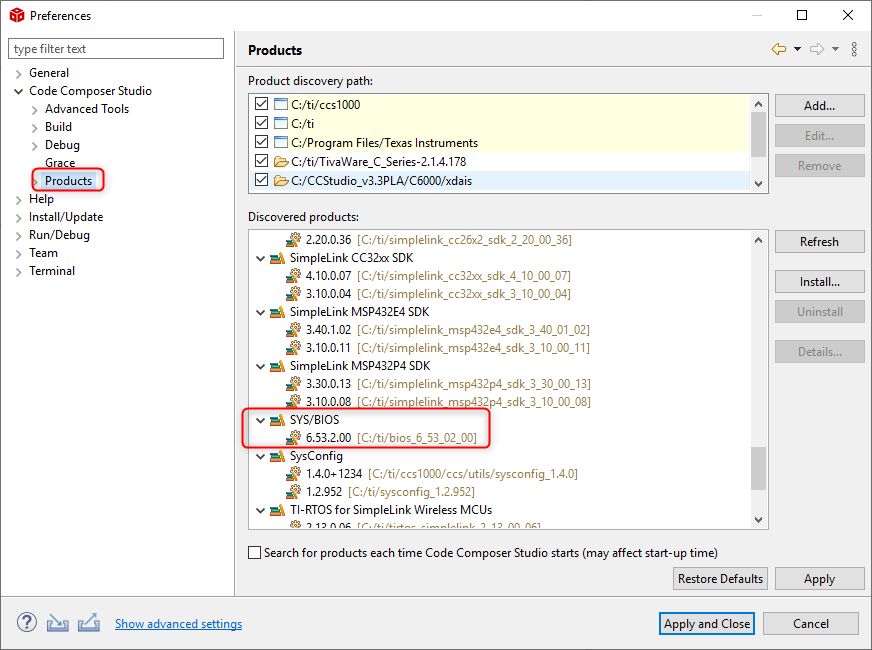This screenshot has width=872, height=650.
Task: Click the back arrow in Products header
Action: click(781, 48)
